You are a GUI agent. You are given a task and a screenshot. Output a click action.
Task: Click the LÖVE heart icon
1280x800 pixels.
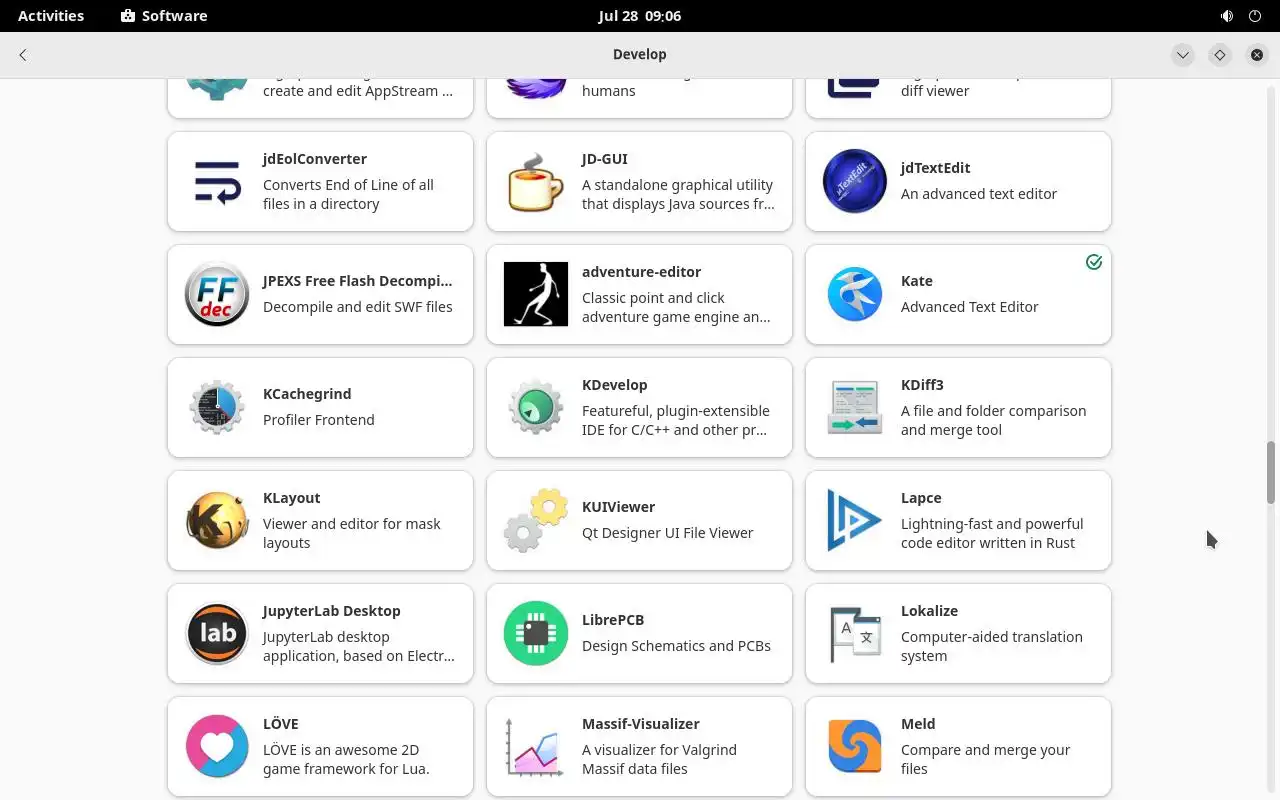point(217,746)
